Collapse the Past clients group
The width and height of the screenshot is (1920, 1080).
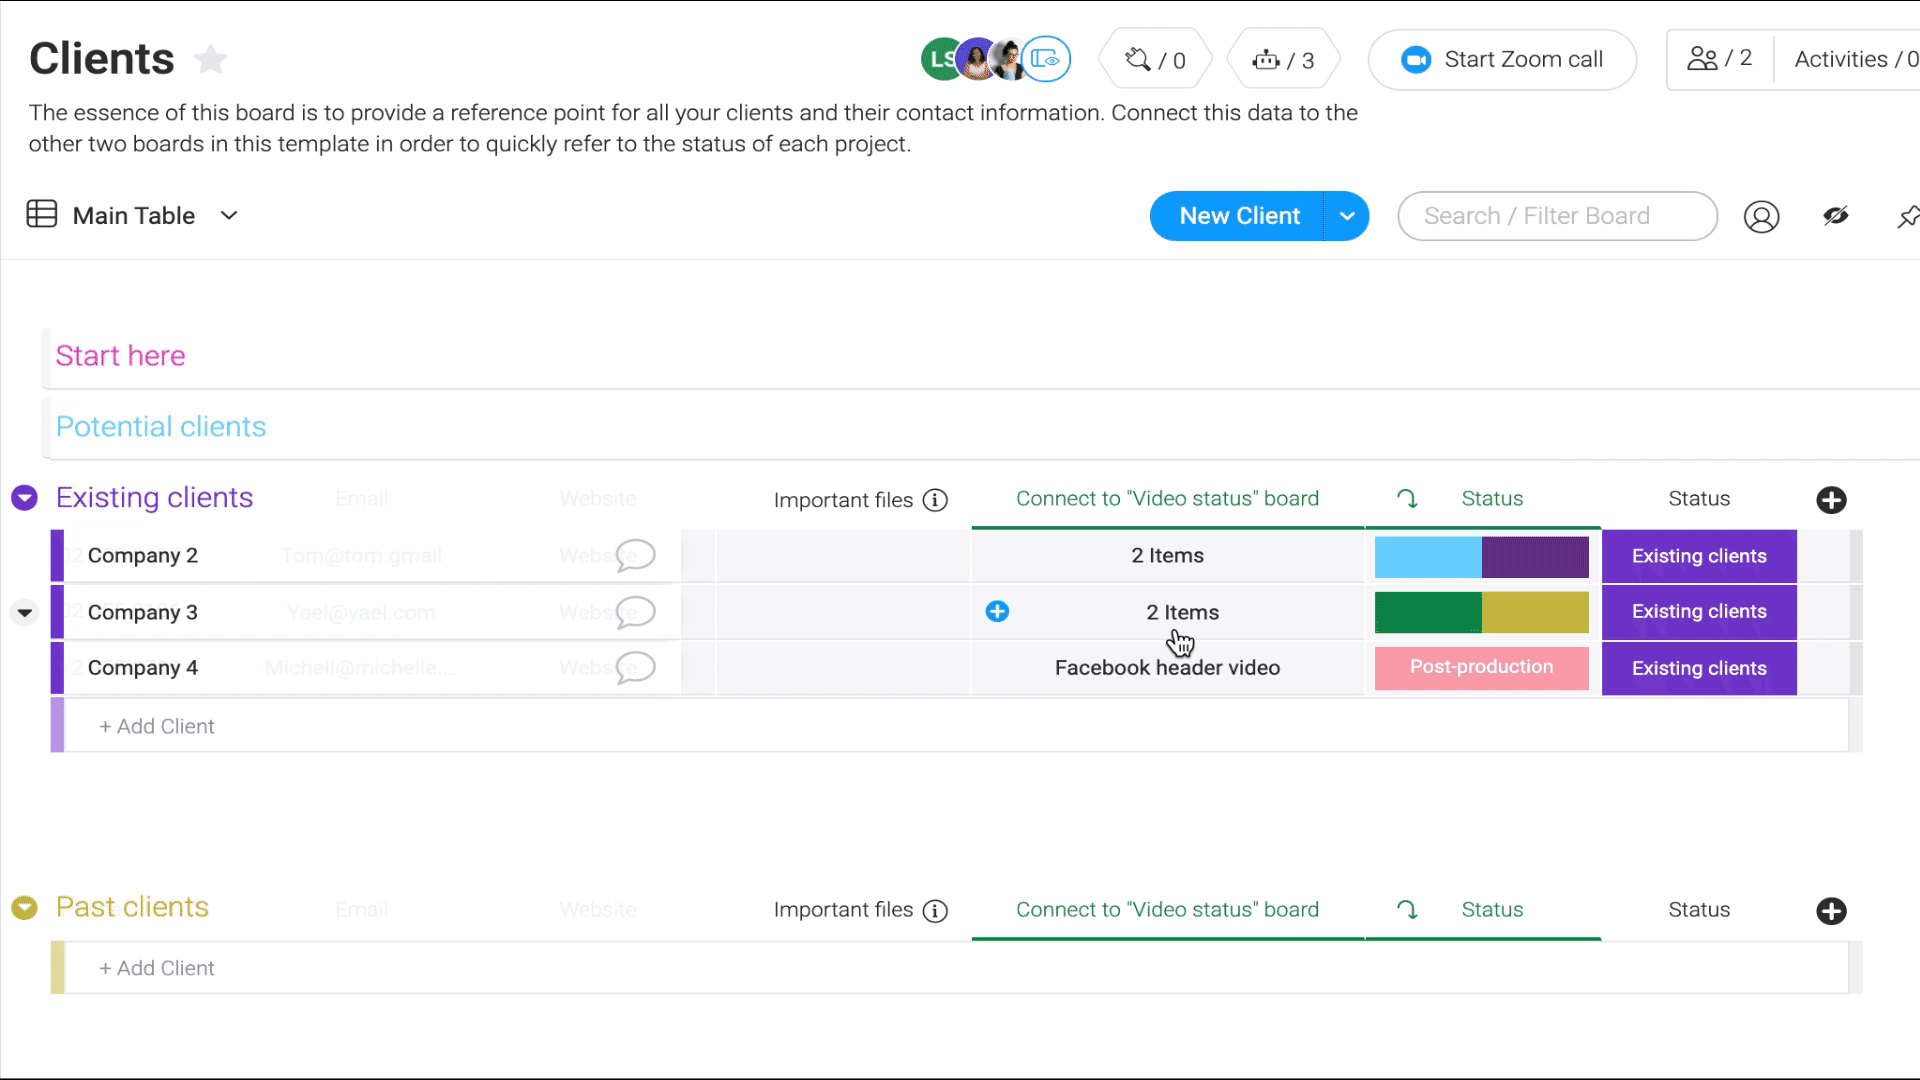point(24,907)
